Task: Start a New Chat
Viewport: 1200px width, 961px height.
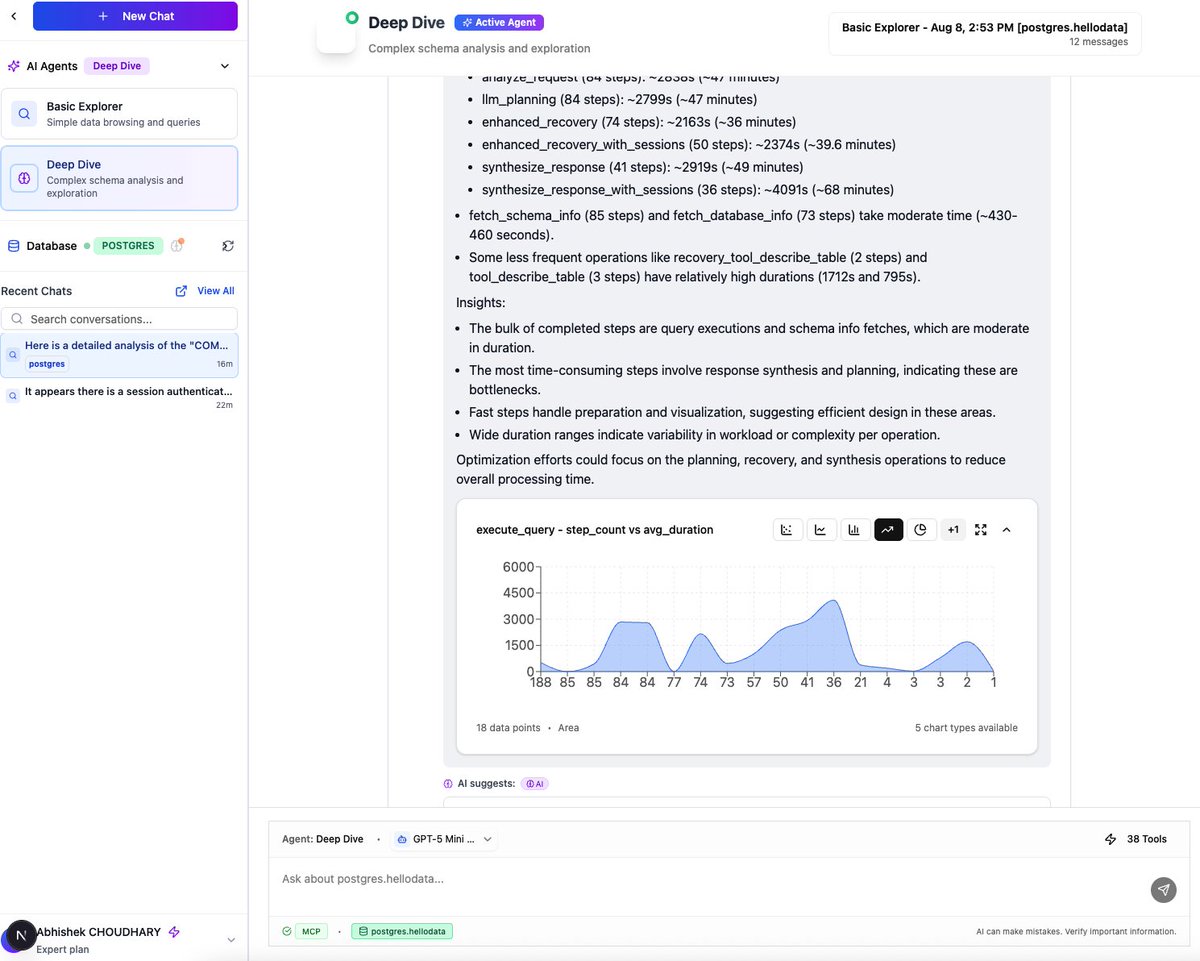Action: [x=135, y=16]
